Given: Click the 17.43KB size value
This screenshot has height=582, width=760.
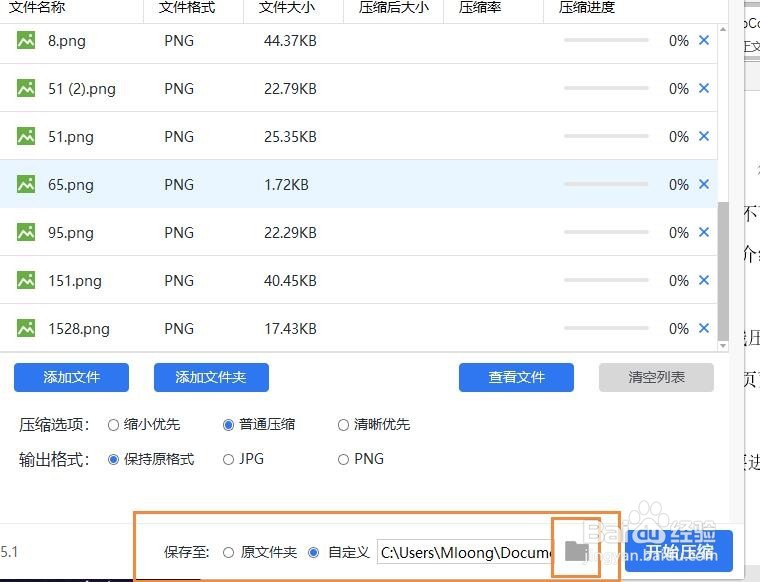Looking at the screenshot, I should 290,329.
